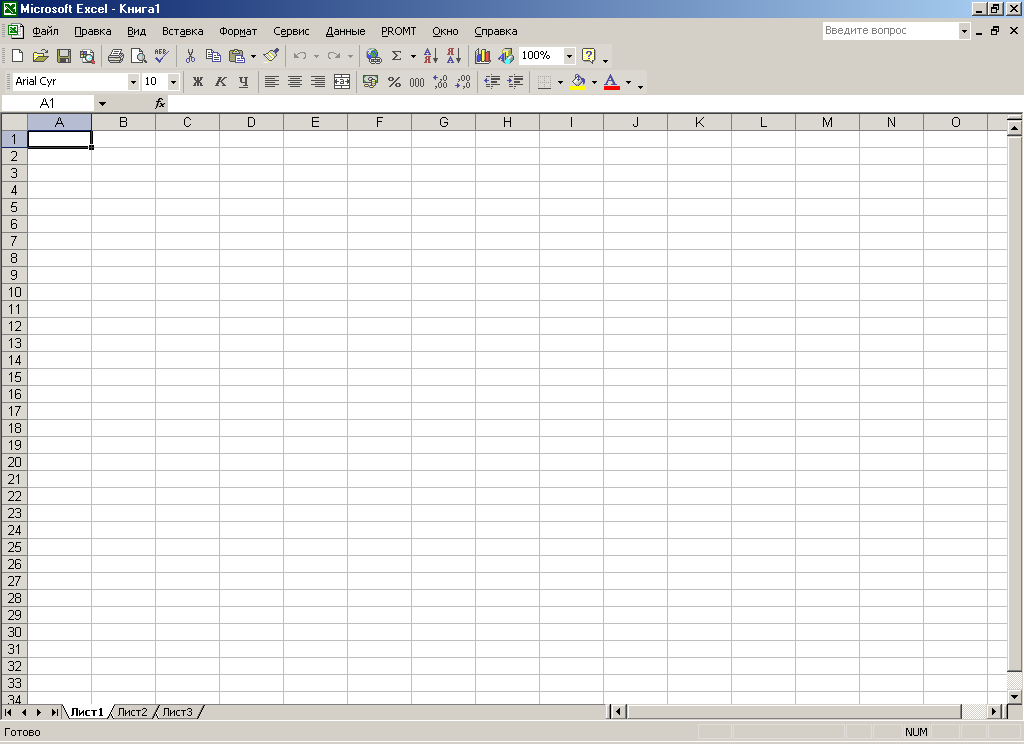Image resolution: width=1024 pixels, height=744 pixels.
Task: Open the Name Box A1 dropdown arrow
Action: (x=102, y=103)
